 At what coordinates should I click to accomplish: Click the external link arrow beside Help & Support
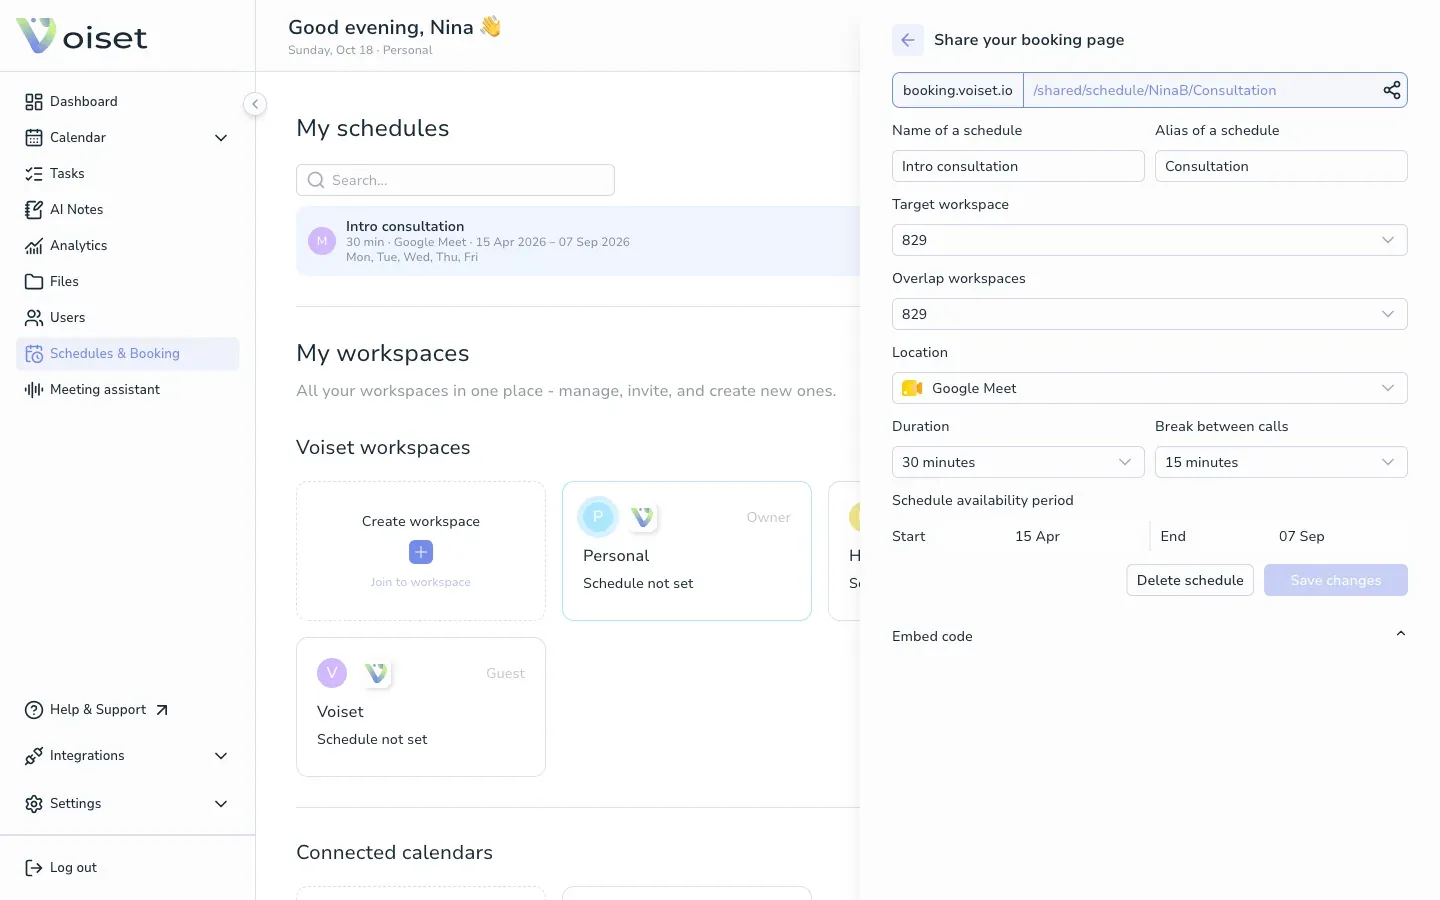(162, 710)
